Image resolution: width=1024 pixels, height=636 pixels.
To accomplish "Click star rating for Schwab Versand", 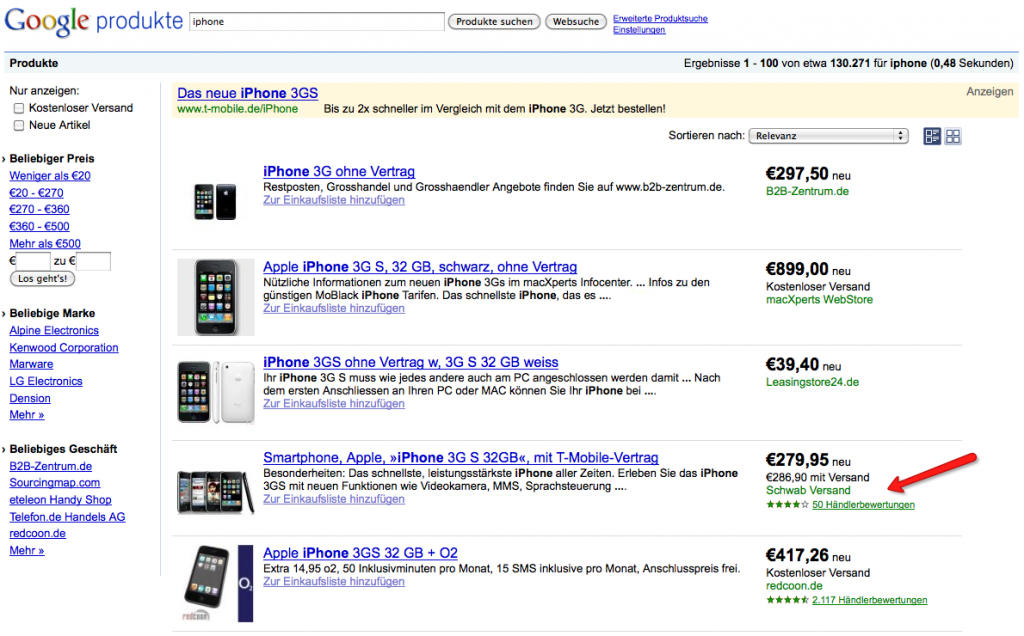I will tap(788, 505).
